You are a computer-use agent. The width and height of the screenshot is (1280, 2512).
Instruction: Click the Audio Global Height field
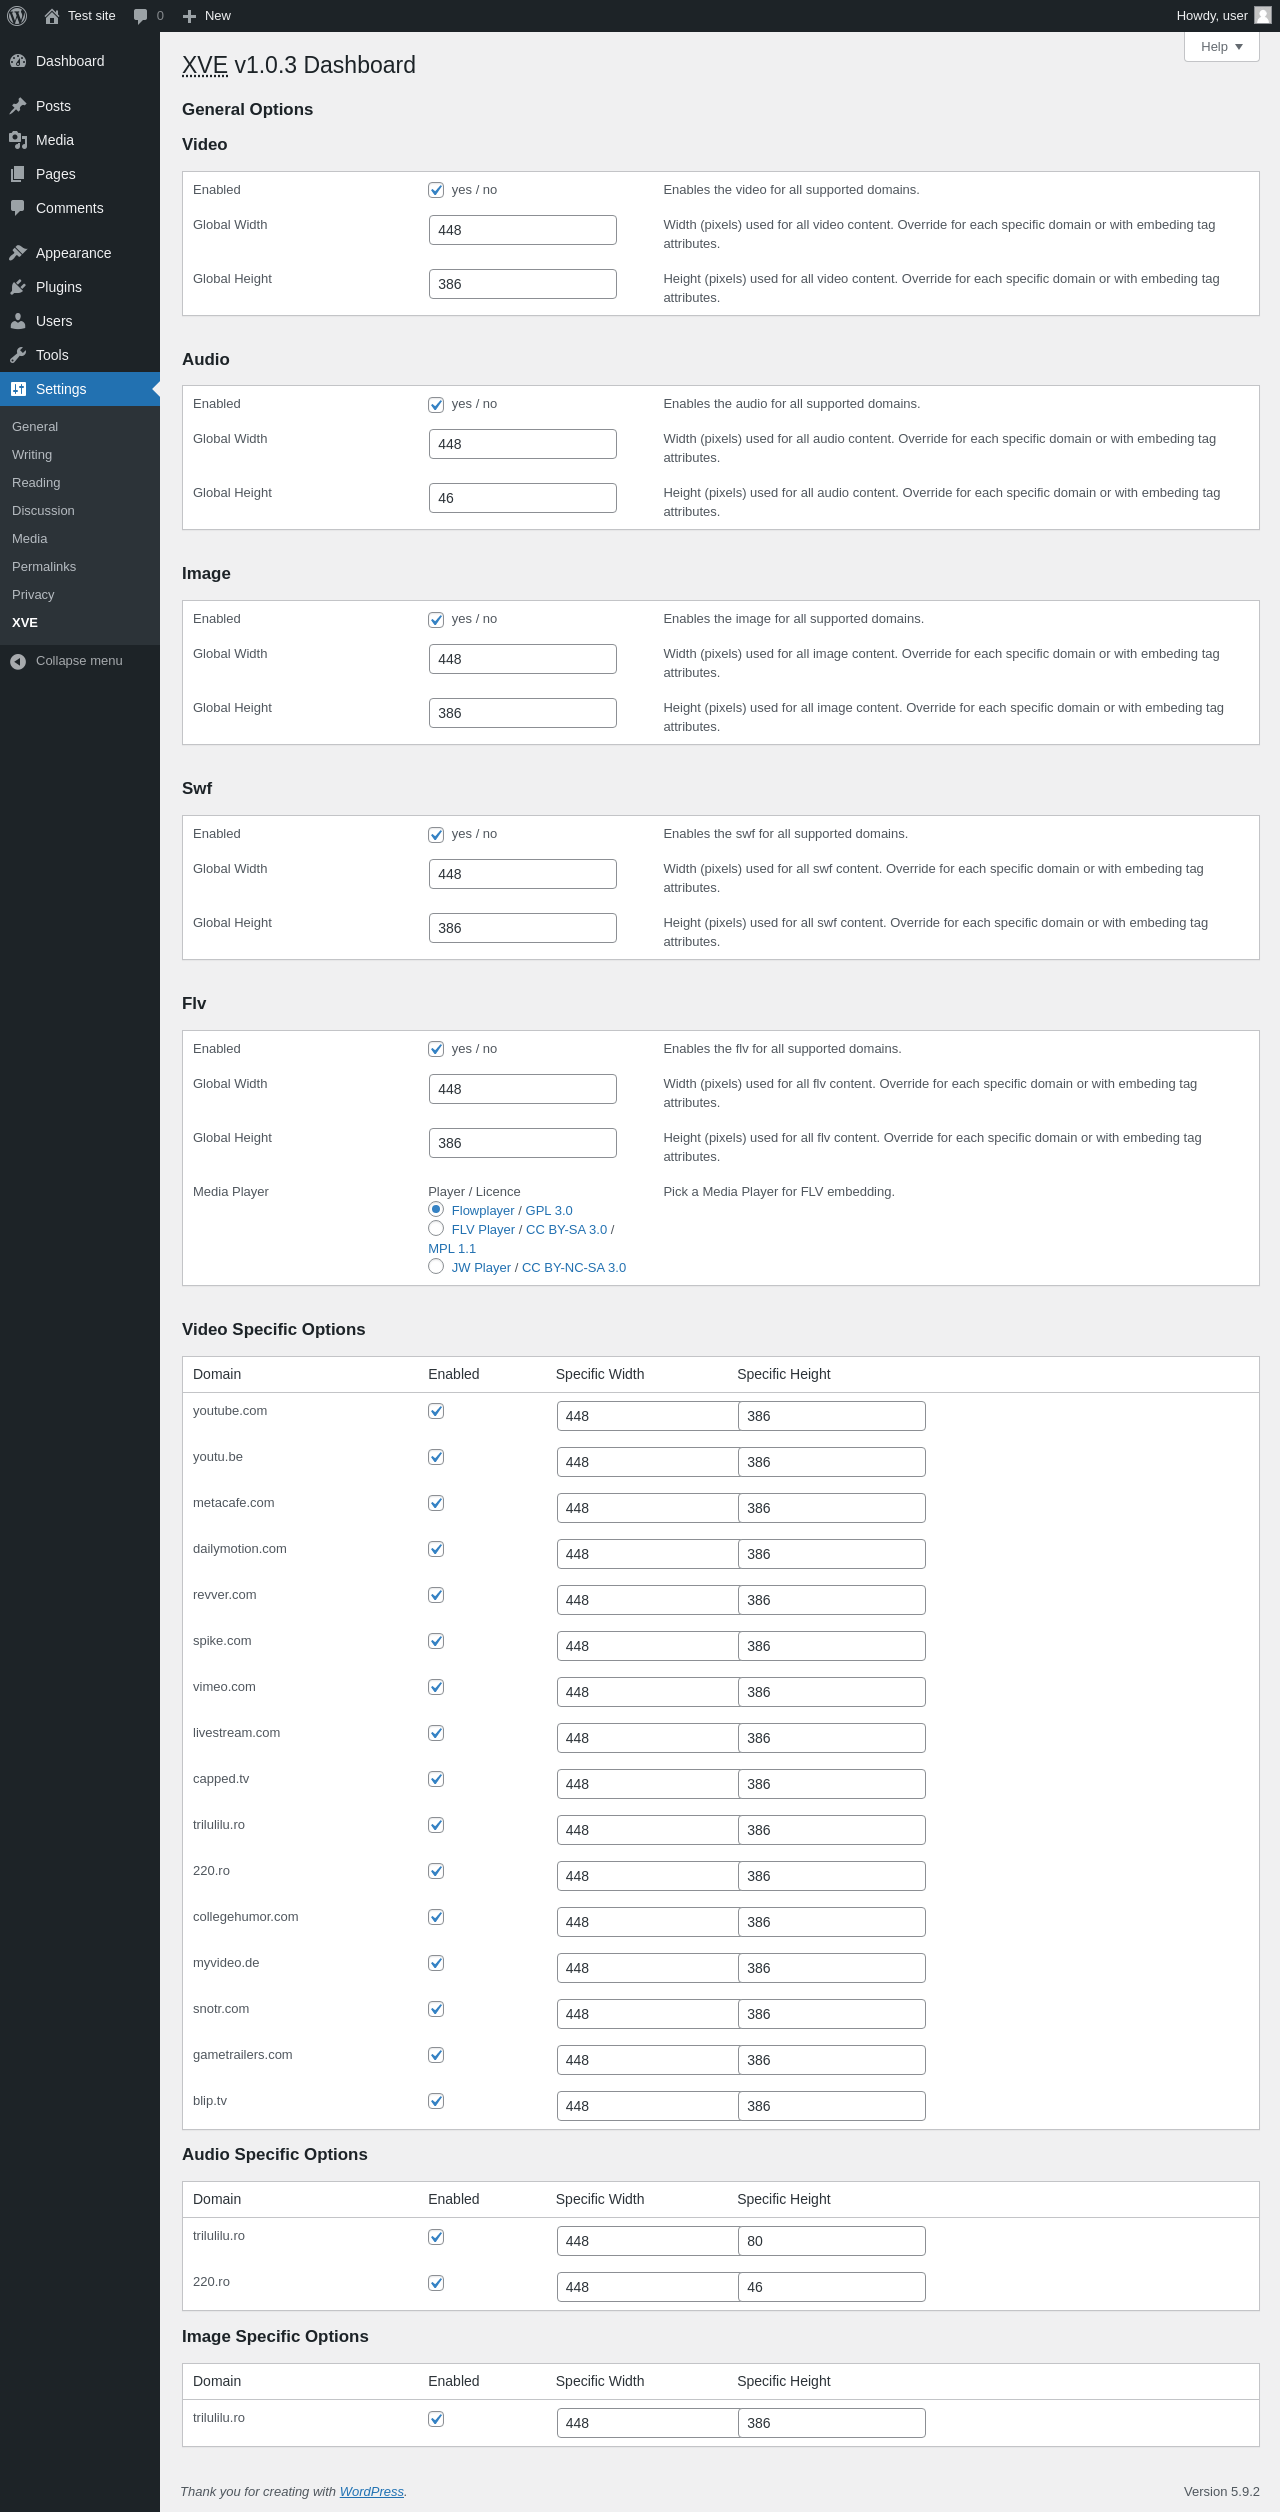click(523, 498)
